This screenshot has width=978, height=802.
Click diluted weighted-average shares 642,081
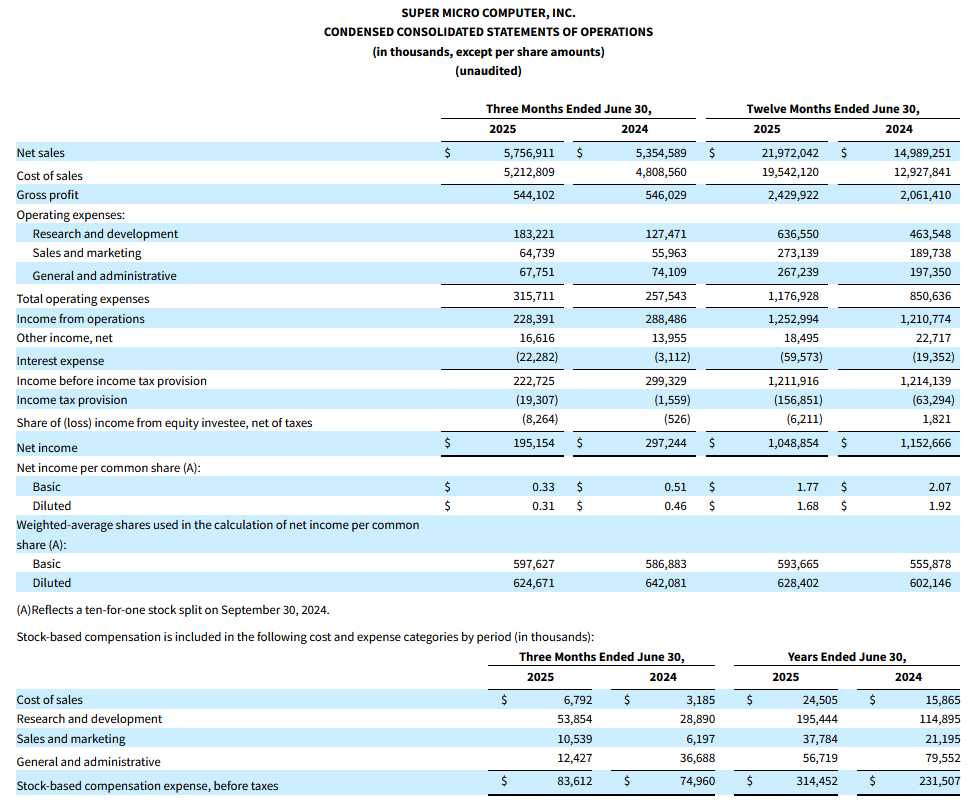(666, 583)
